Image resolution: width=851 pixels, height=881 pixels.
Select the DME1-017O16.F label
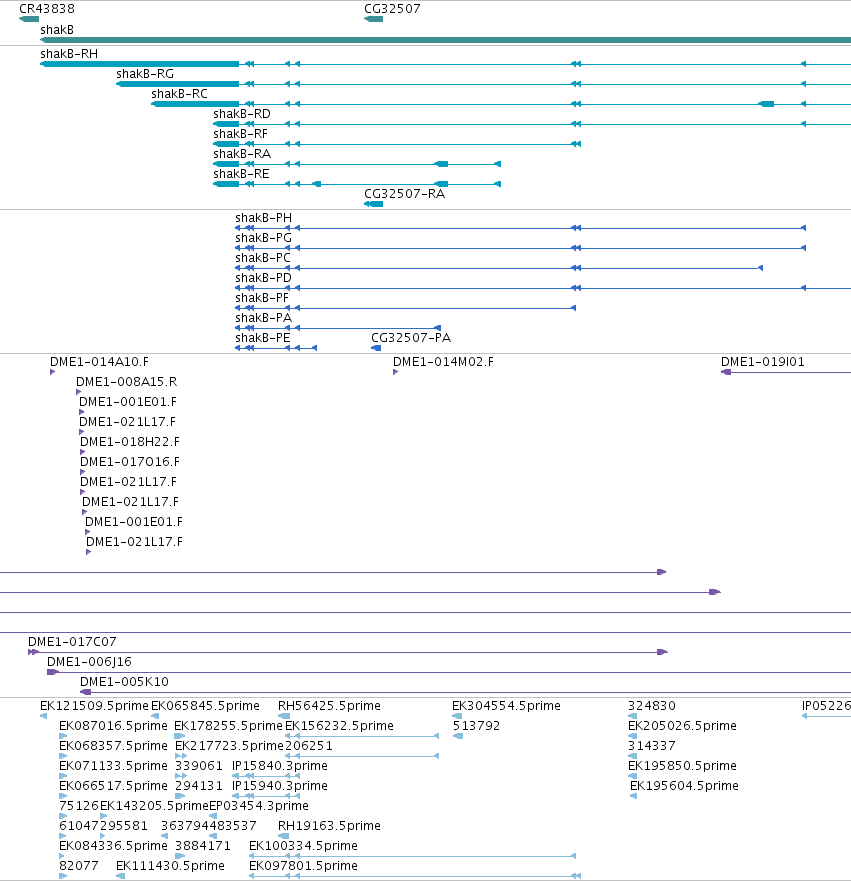(x=130, y=462)
